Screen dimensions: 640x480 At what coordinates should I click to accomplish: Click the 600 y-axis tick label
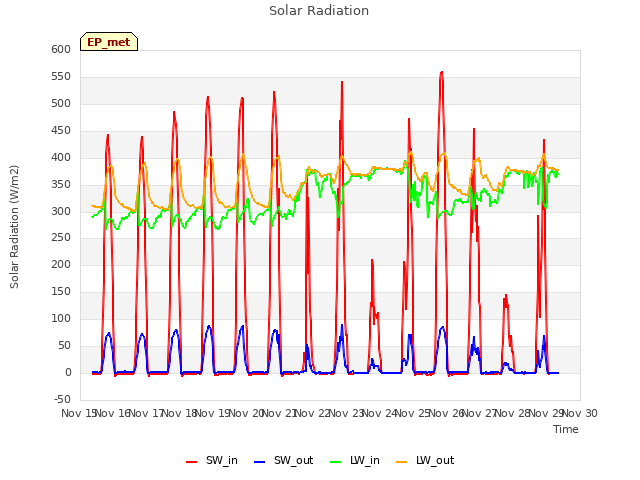pyautogui.click(x=61, y=49)
